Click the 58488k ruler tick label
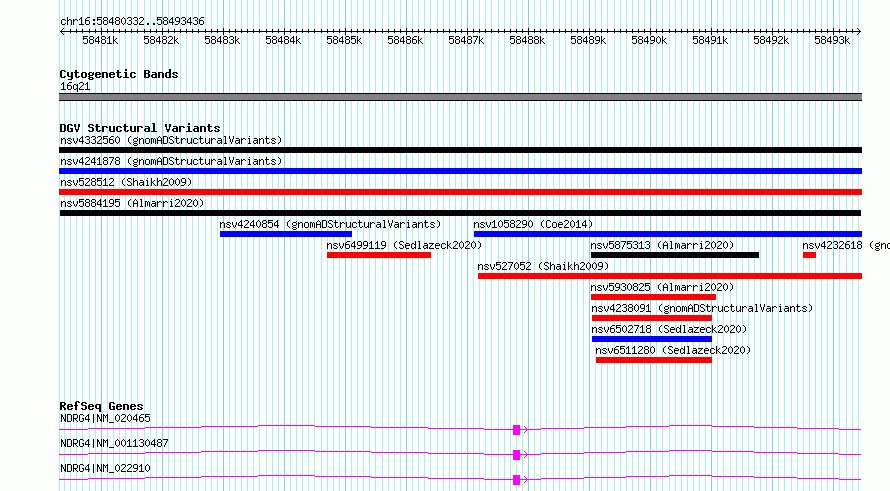This screenshot has height=491, width=890. (527, 40)
